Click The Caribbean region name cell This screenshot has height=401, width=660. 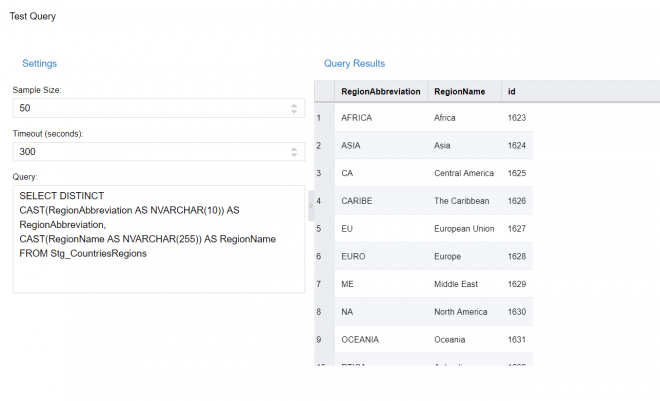[x=462, y=201]
